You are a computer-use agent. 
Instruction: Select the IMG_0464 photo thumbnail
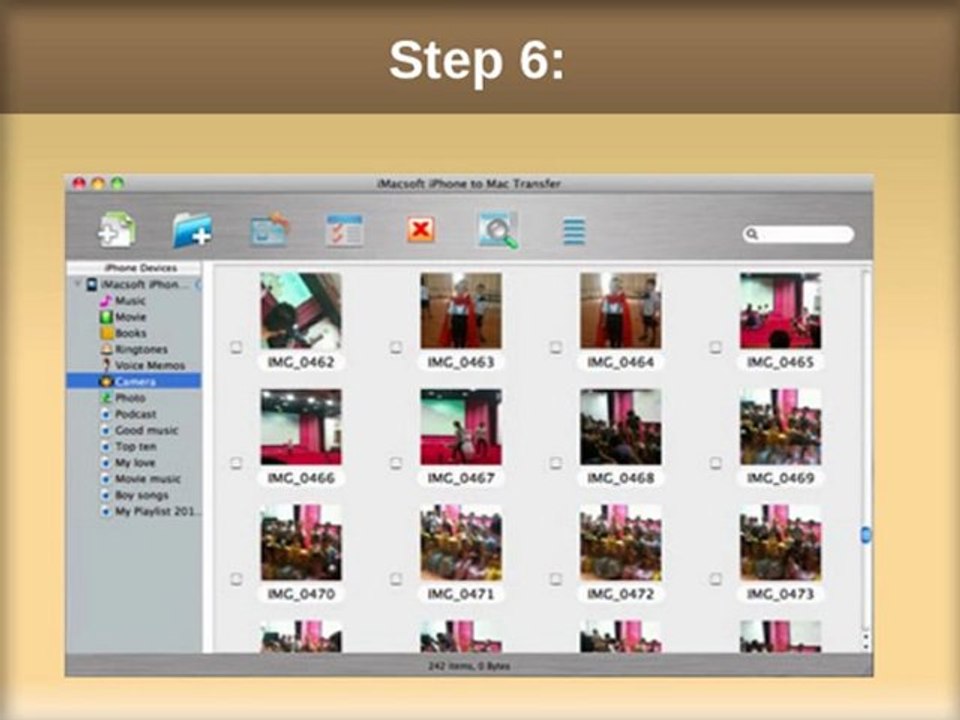620,311
